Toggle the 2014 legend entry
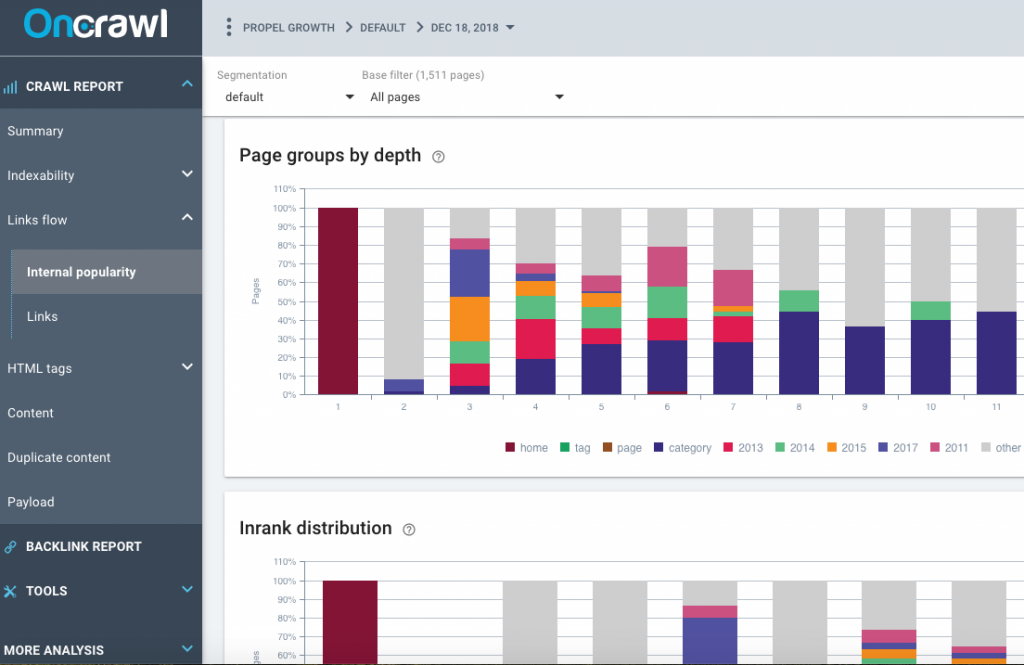The width and height of the screenshot is (1024, 665). [x=795, y=447]
